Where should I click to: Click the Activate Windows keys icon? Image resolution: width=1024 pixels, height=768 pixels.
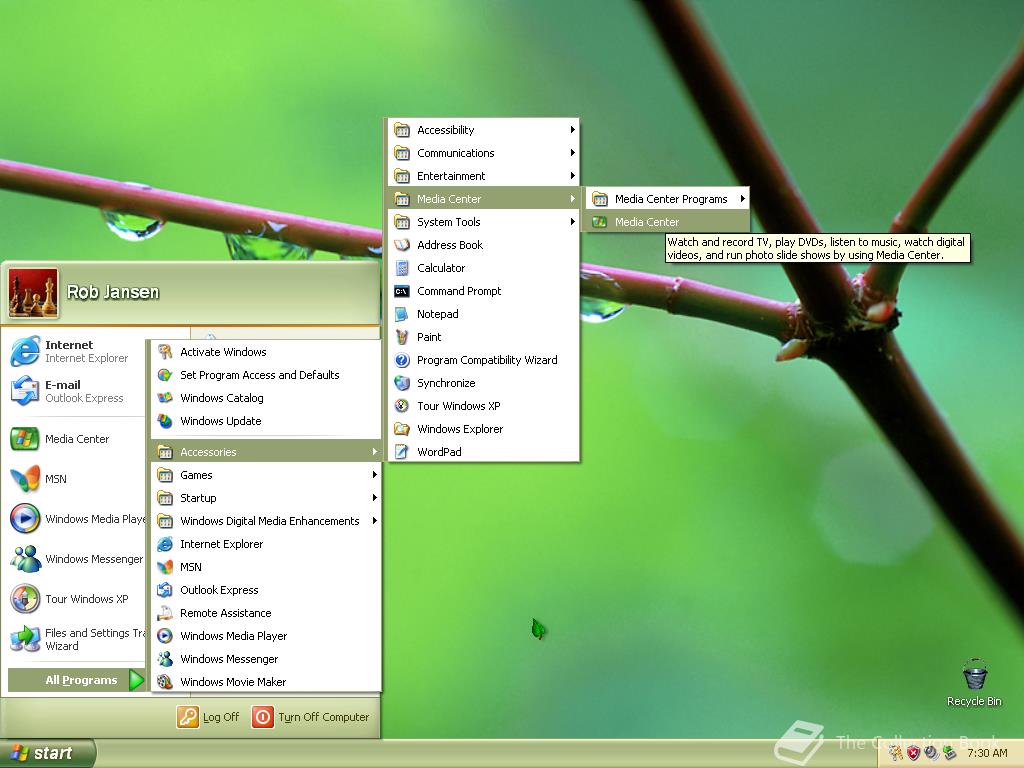(165, 352)
